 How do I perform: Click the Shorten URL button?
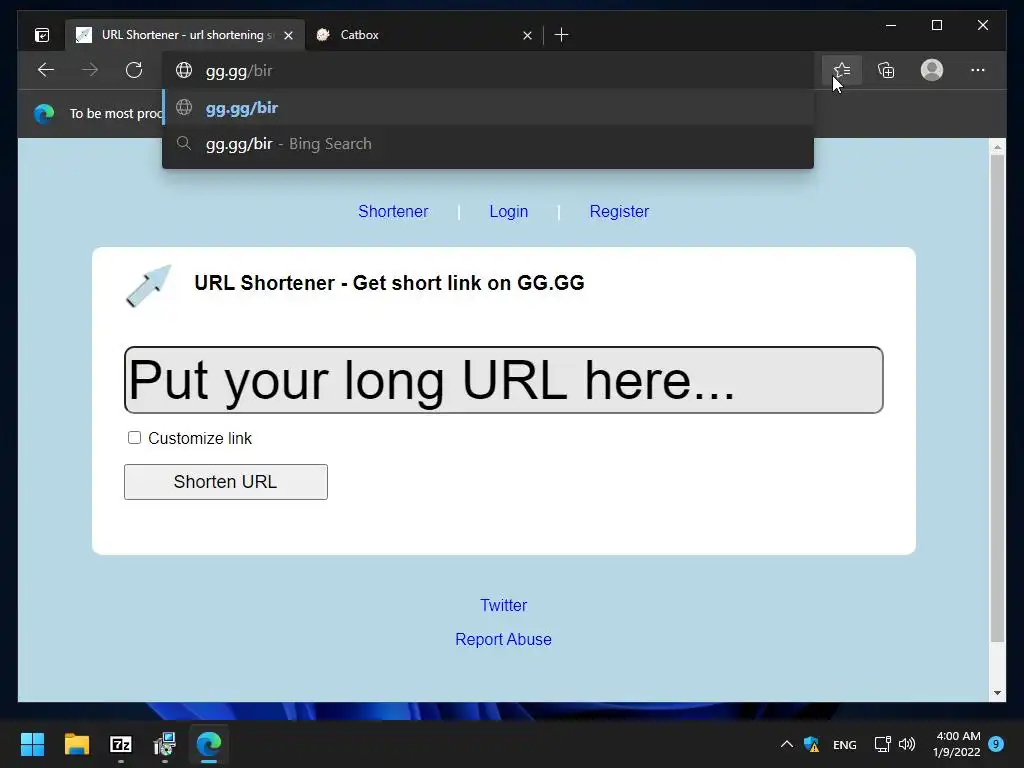coord(226,482)
